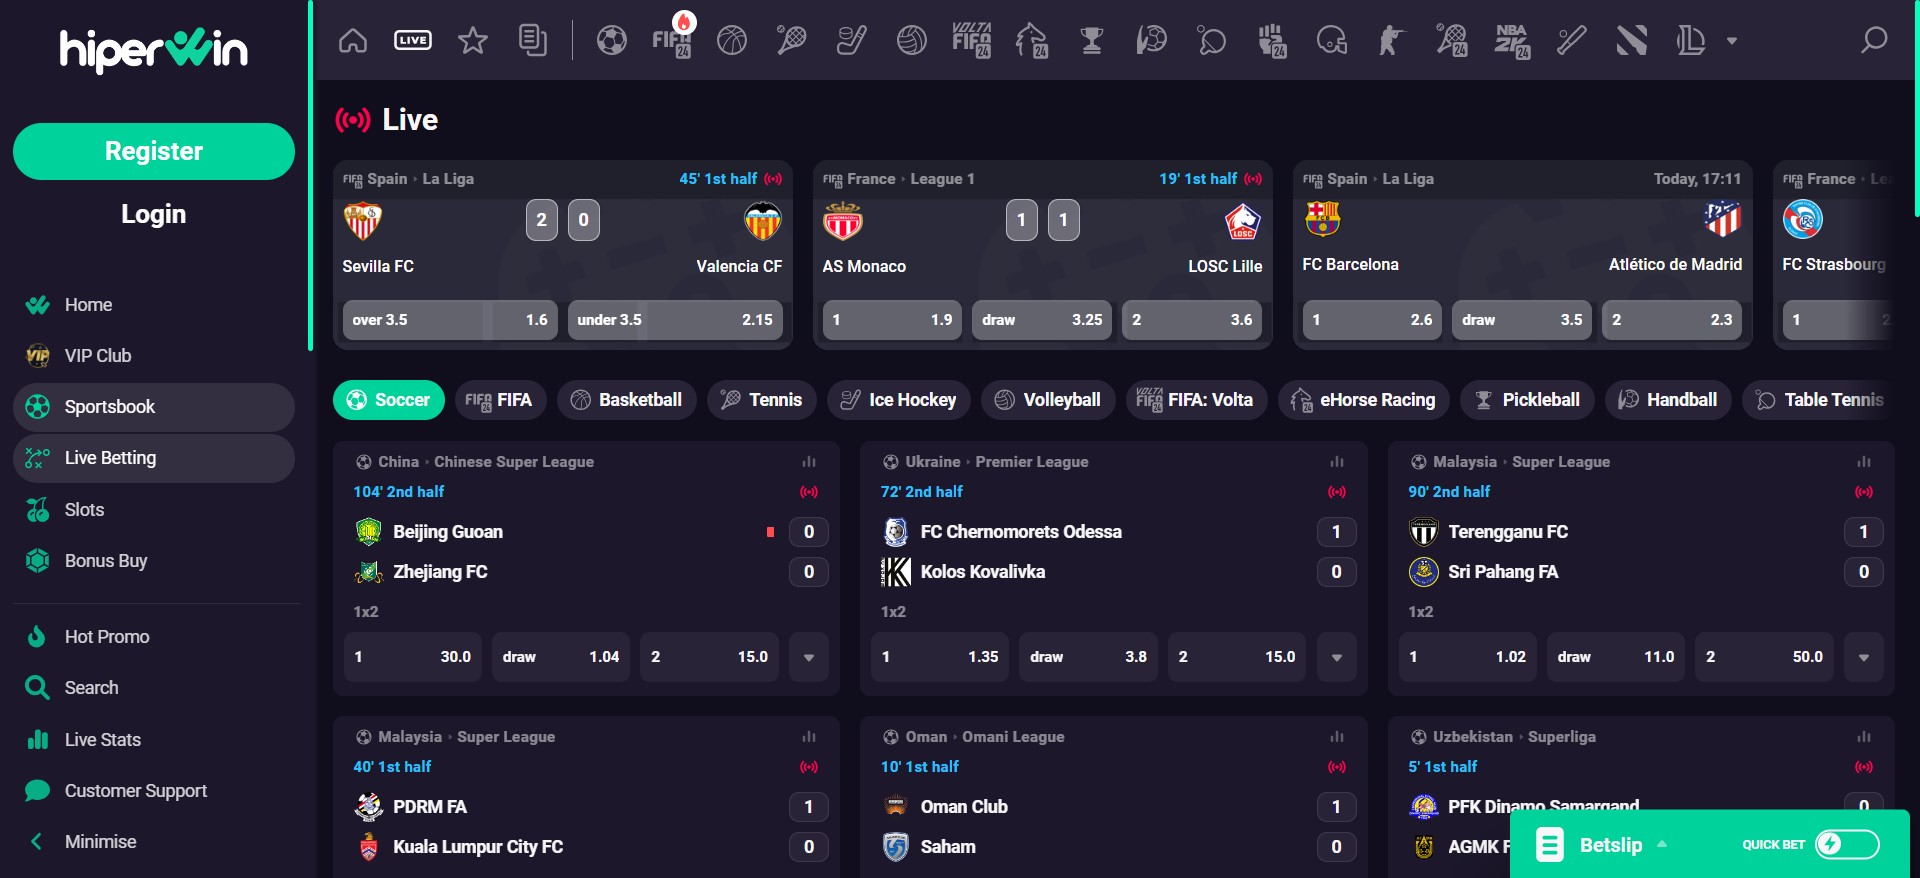The height and width of the screenshot is (878, 1920).
Task: Open the Login link
Action: pyautogui.click(x=154, y=214)
